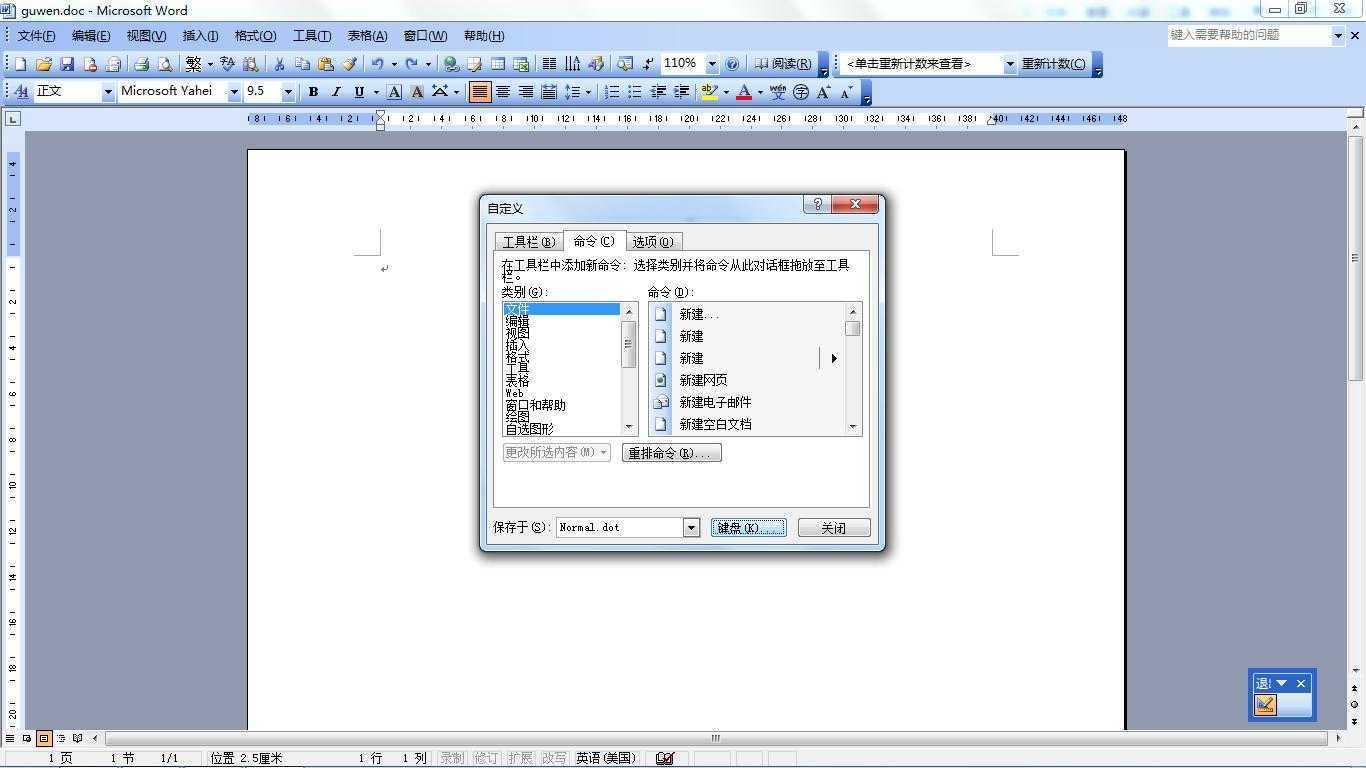1366x768 pixels.
Task: Select the Format Painter brush
Action: click(349, 64)
